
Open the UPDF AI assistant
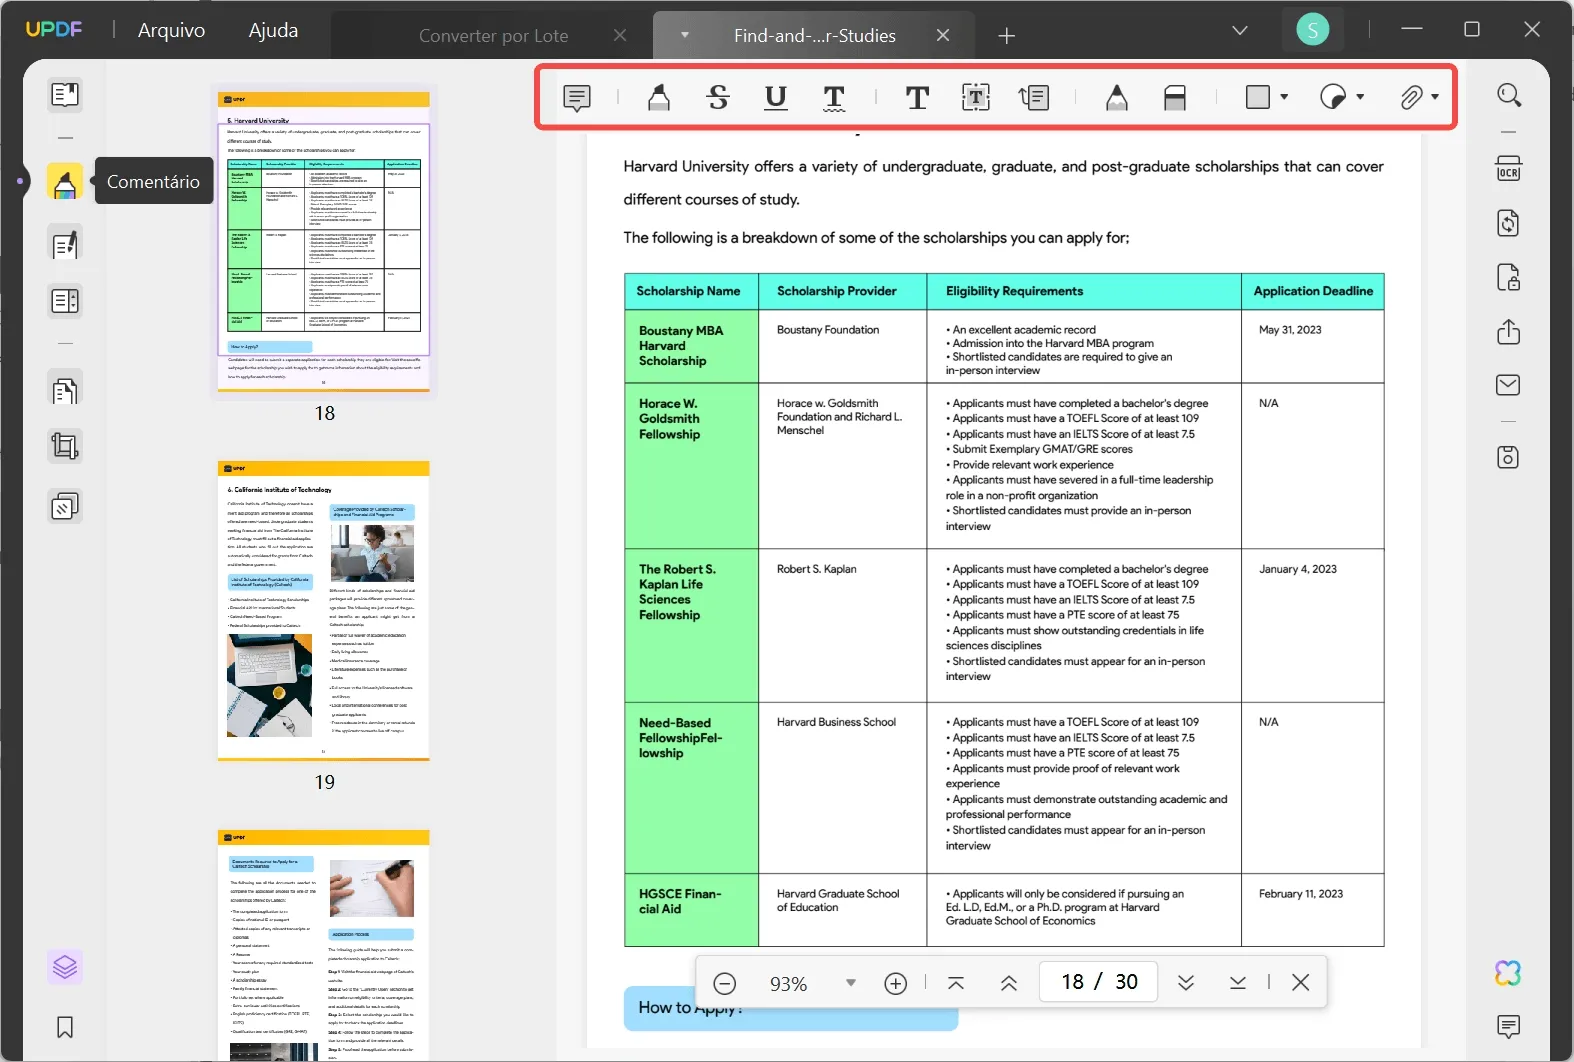1508,972
